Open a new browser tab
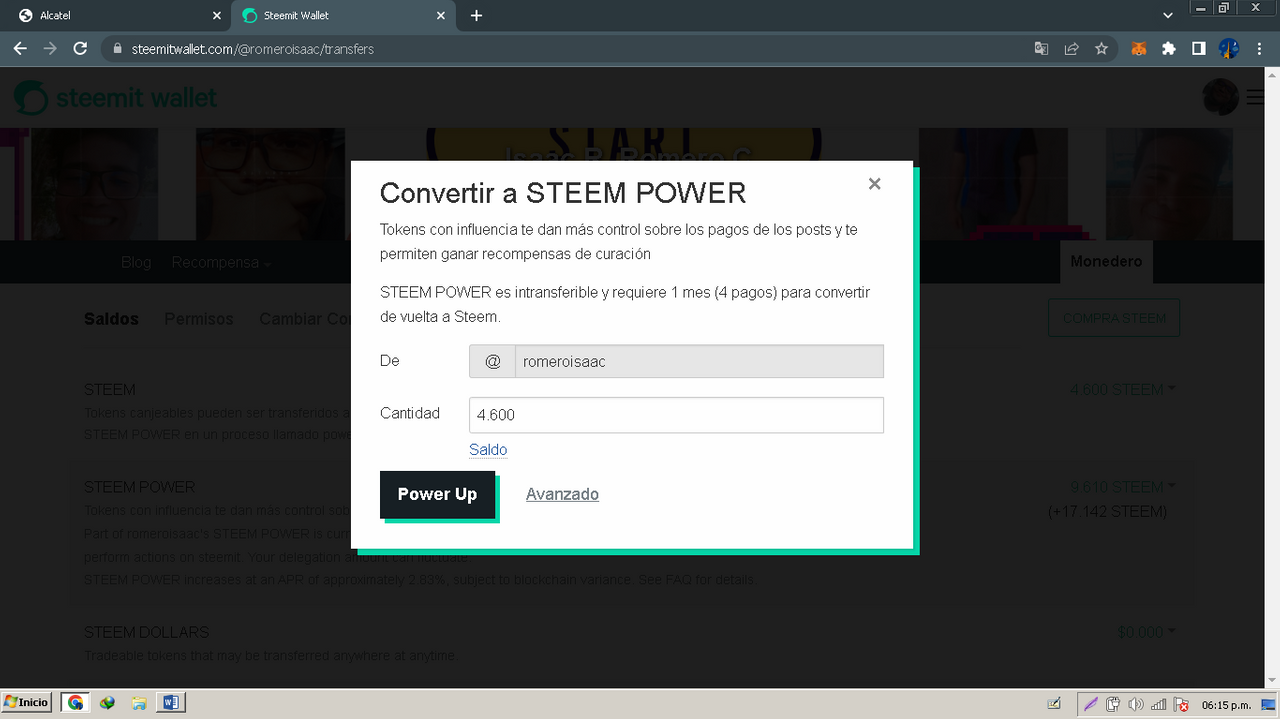Viewport: 1280px width, 719px height. pyautogui.click(x=476, y=16)
